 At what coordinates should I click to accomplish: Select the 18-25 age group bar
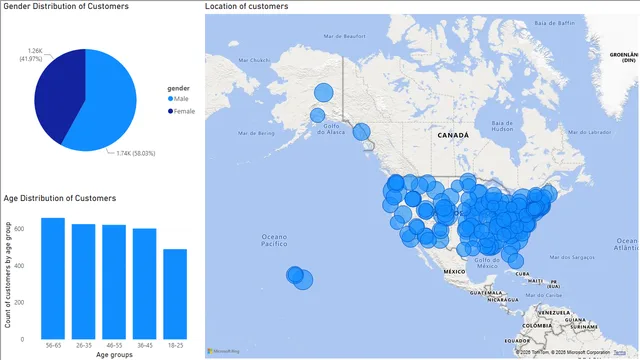pyautogui.click(x=175, y=294)
